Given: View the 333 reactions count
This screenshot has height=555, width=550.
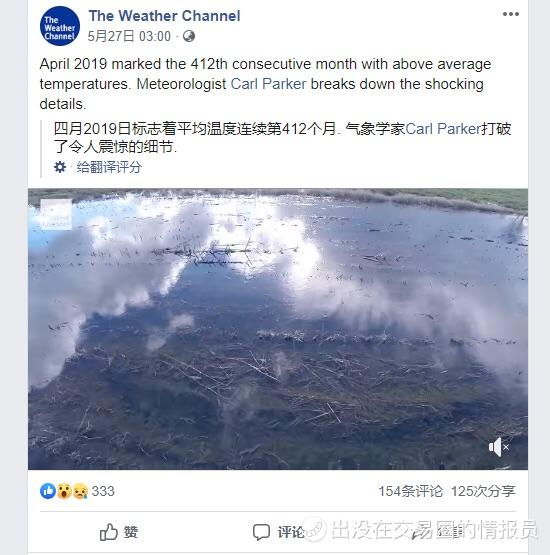Looking at the screenshot, I should (x=103, y=491).
